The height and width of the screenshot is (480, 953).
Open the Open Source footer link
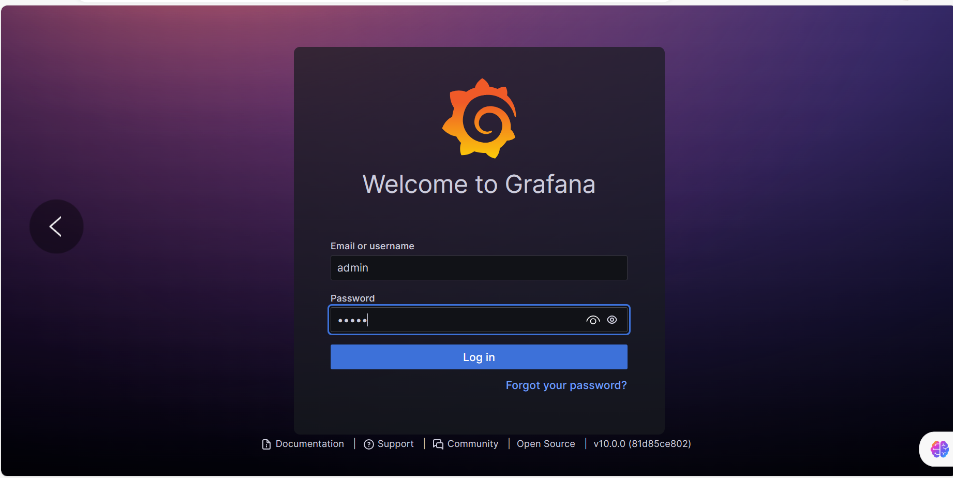click(x=546, y=444)
